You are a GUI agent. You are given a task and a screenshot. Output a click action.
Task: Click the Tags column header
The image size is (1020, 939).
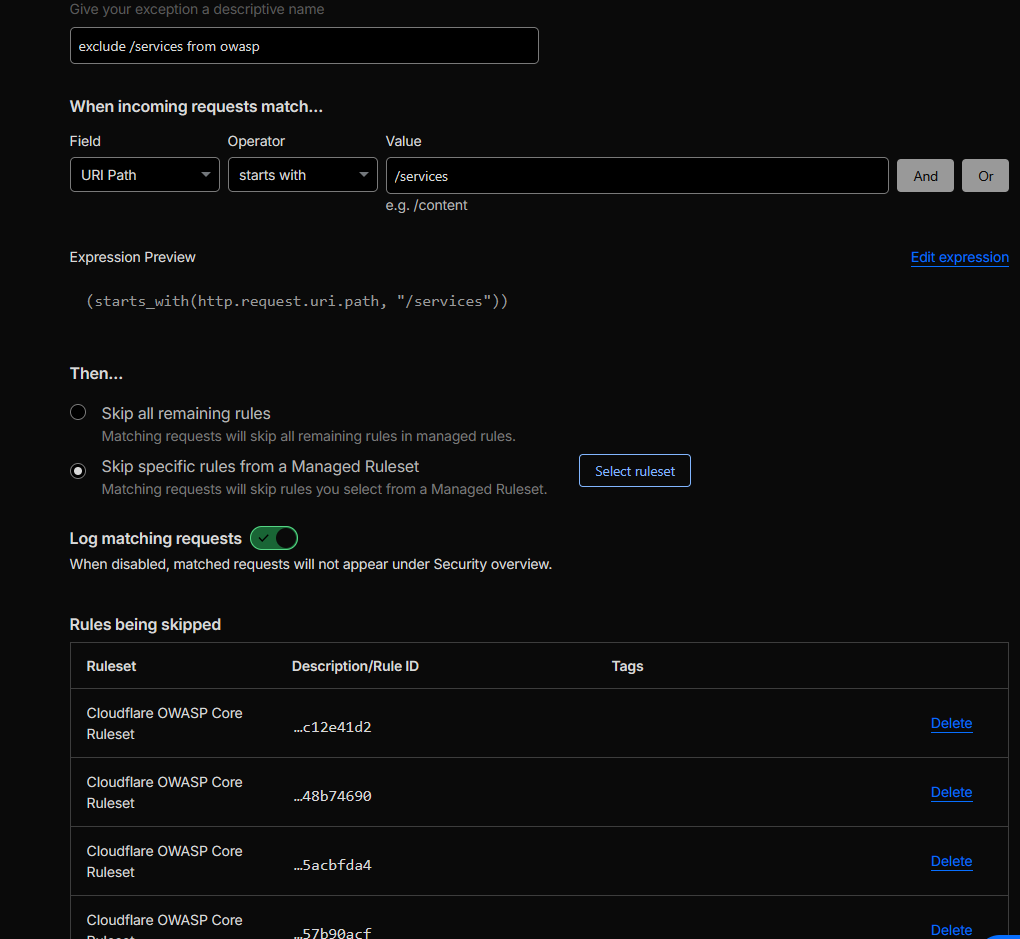tap(627, 665)
